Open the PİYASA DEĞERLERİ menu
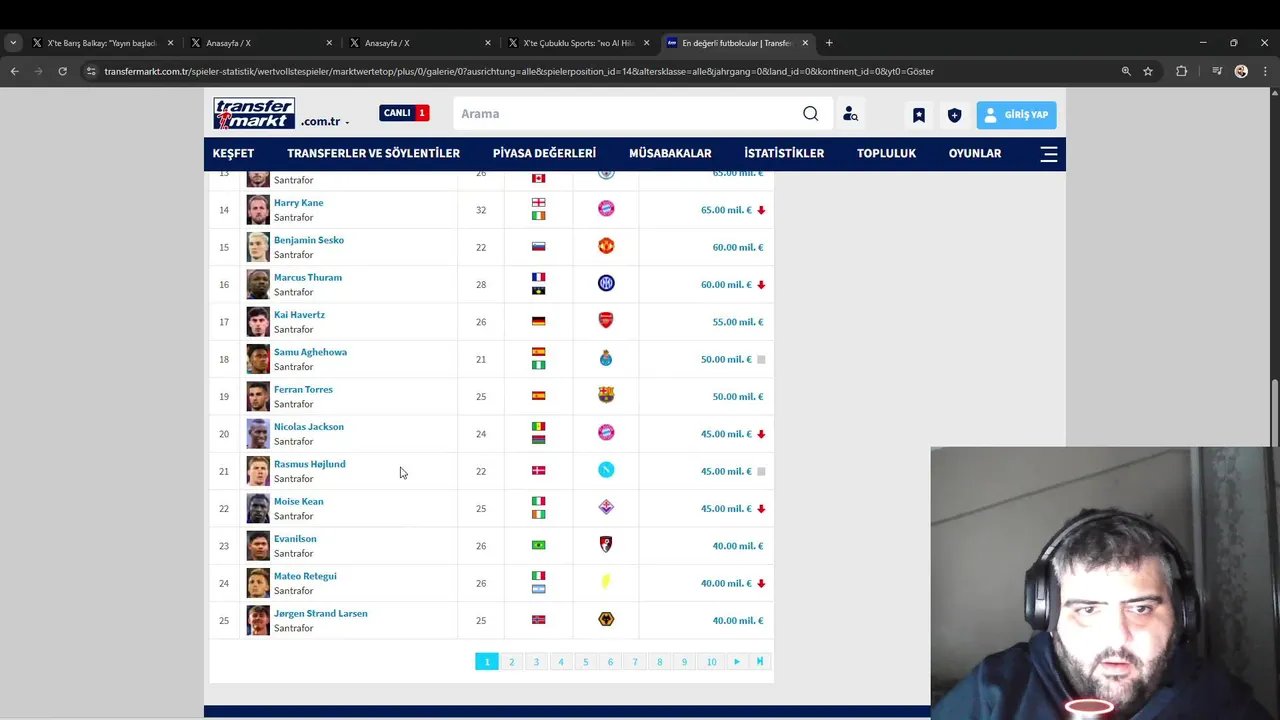This screenshot has width=1280, height=720. [x=544, y=153]
